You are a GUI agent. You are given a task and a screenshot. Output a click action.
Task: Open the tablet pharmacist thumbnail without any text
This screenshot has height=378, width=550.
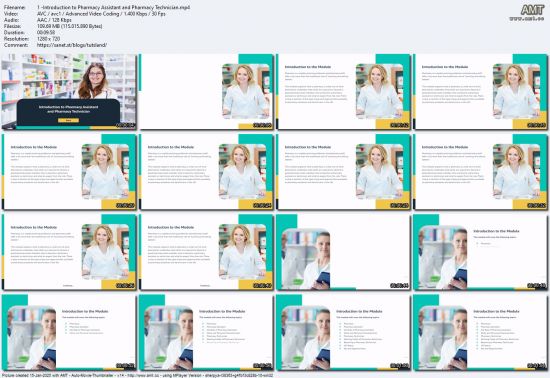(x=343, y=252)
